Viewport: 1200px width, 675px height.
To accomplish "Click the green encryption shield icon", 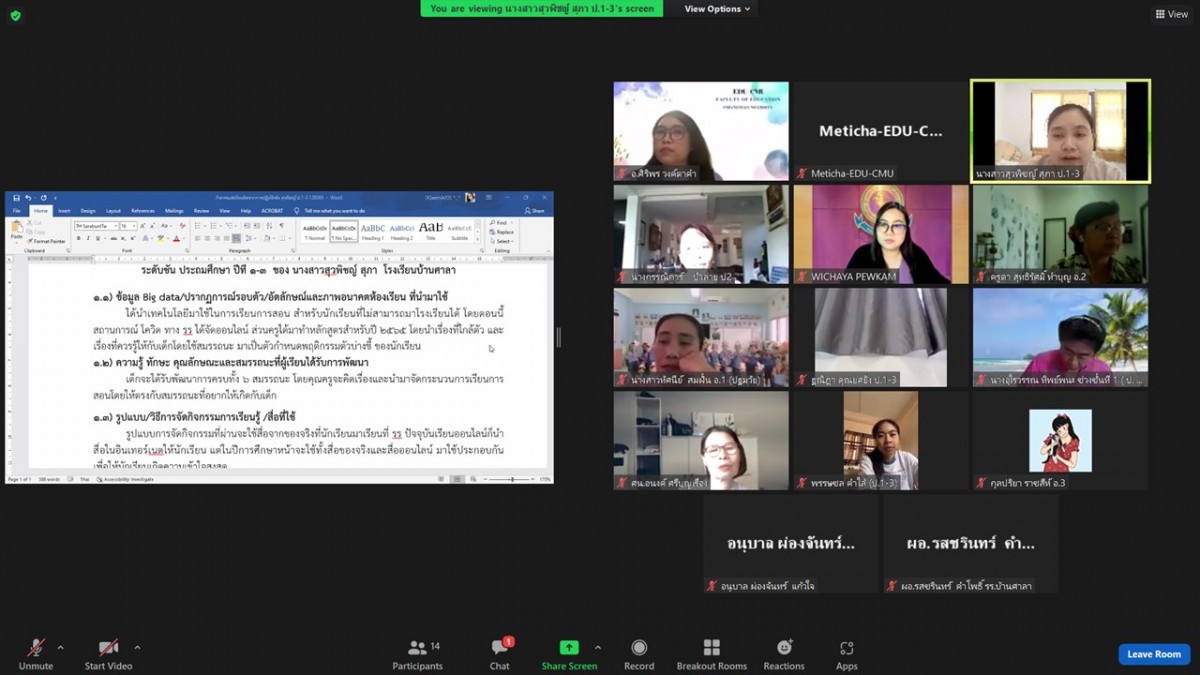I will pos(15,15).
